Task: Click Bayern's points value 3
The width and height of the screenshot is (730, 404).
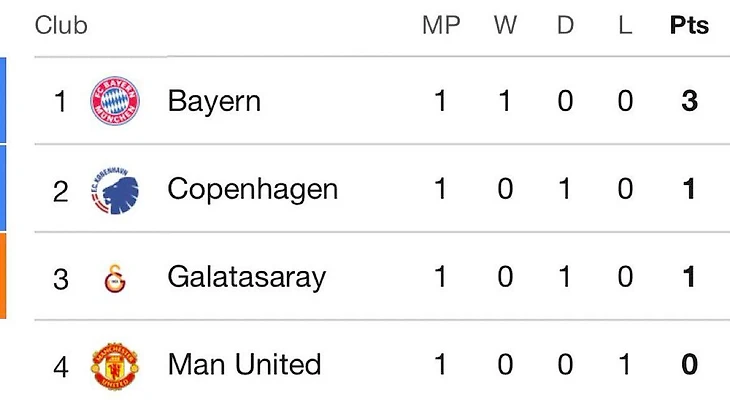Action: click(689, 101)
